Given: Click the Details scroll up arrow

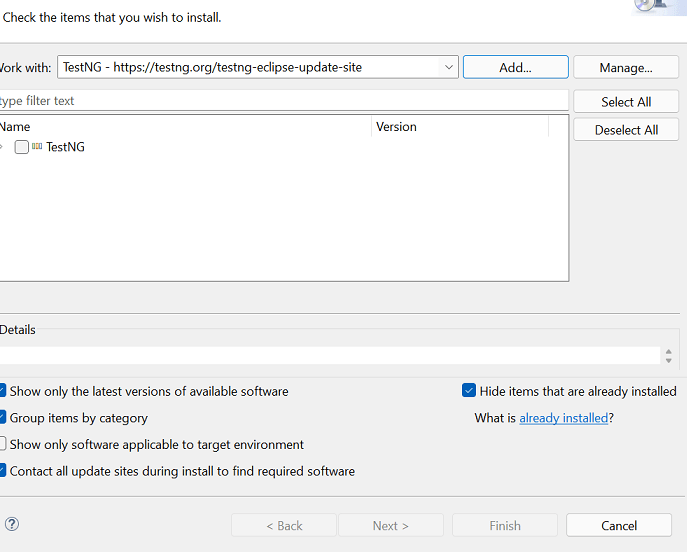Looking at the screenshot, I should (669, 352).
